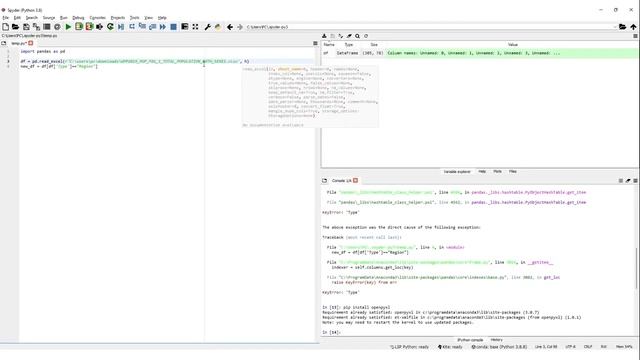The height and width of the screenshot is (360, 640).
Task: Open file using folder toolbar icon
Action: click(x=16, y=27)
